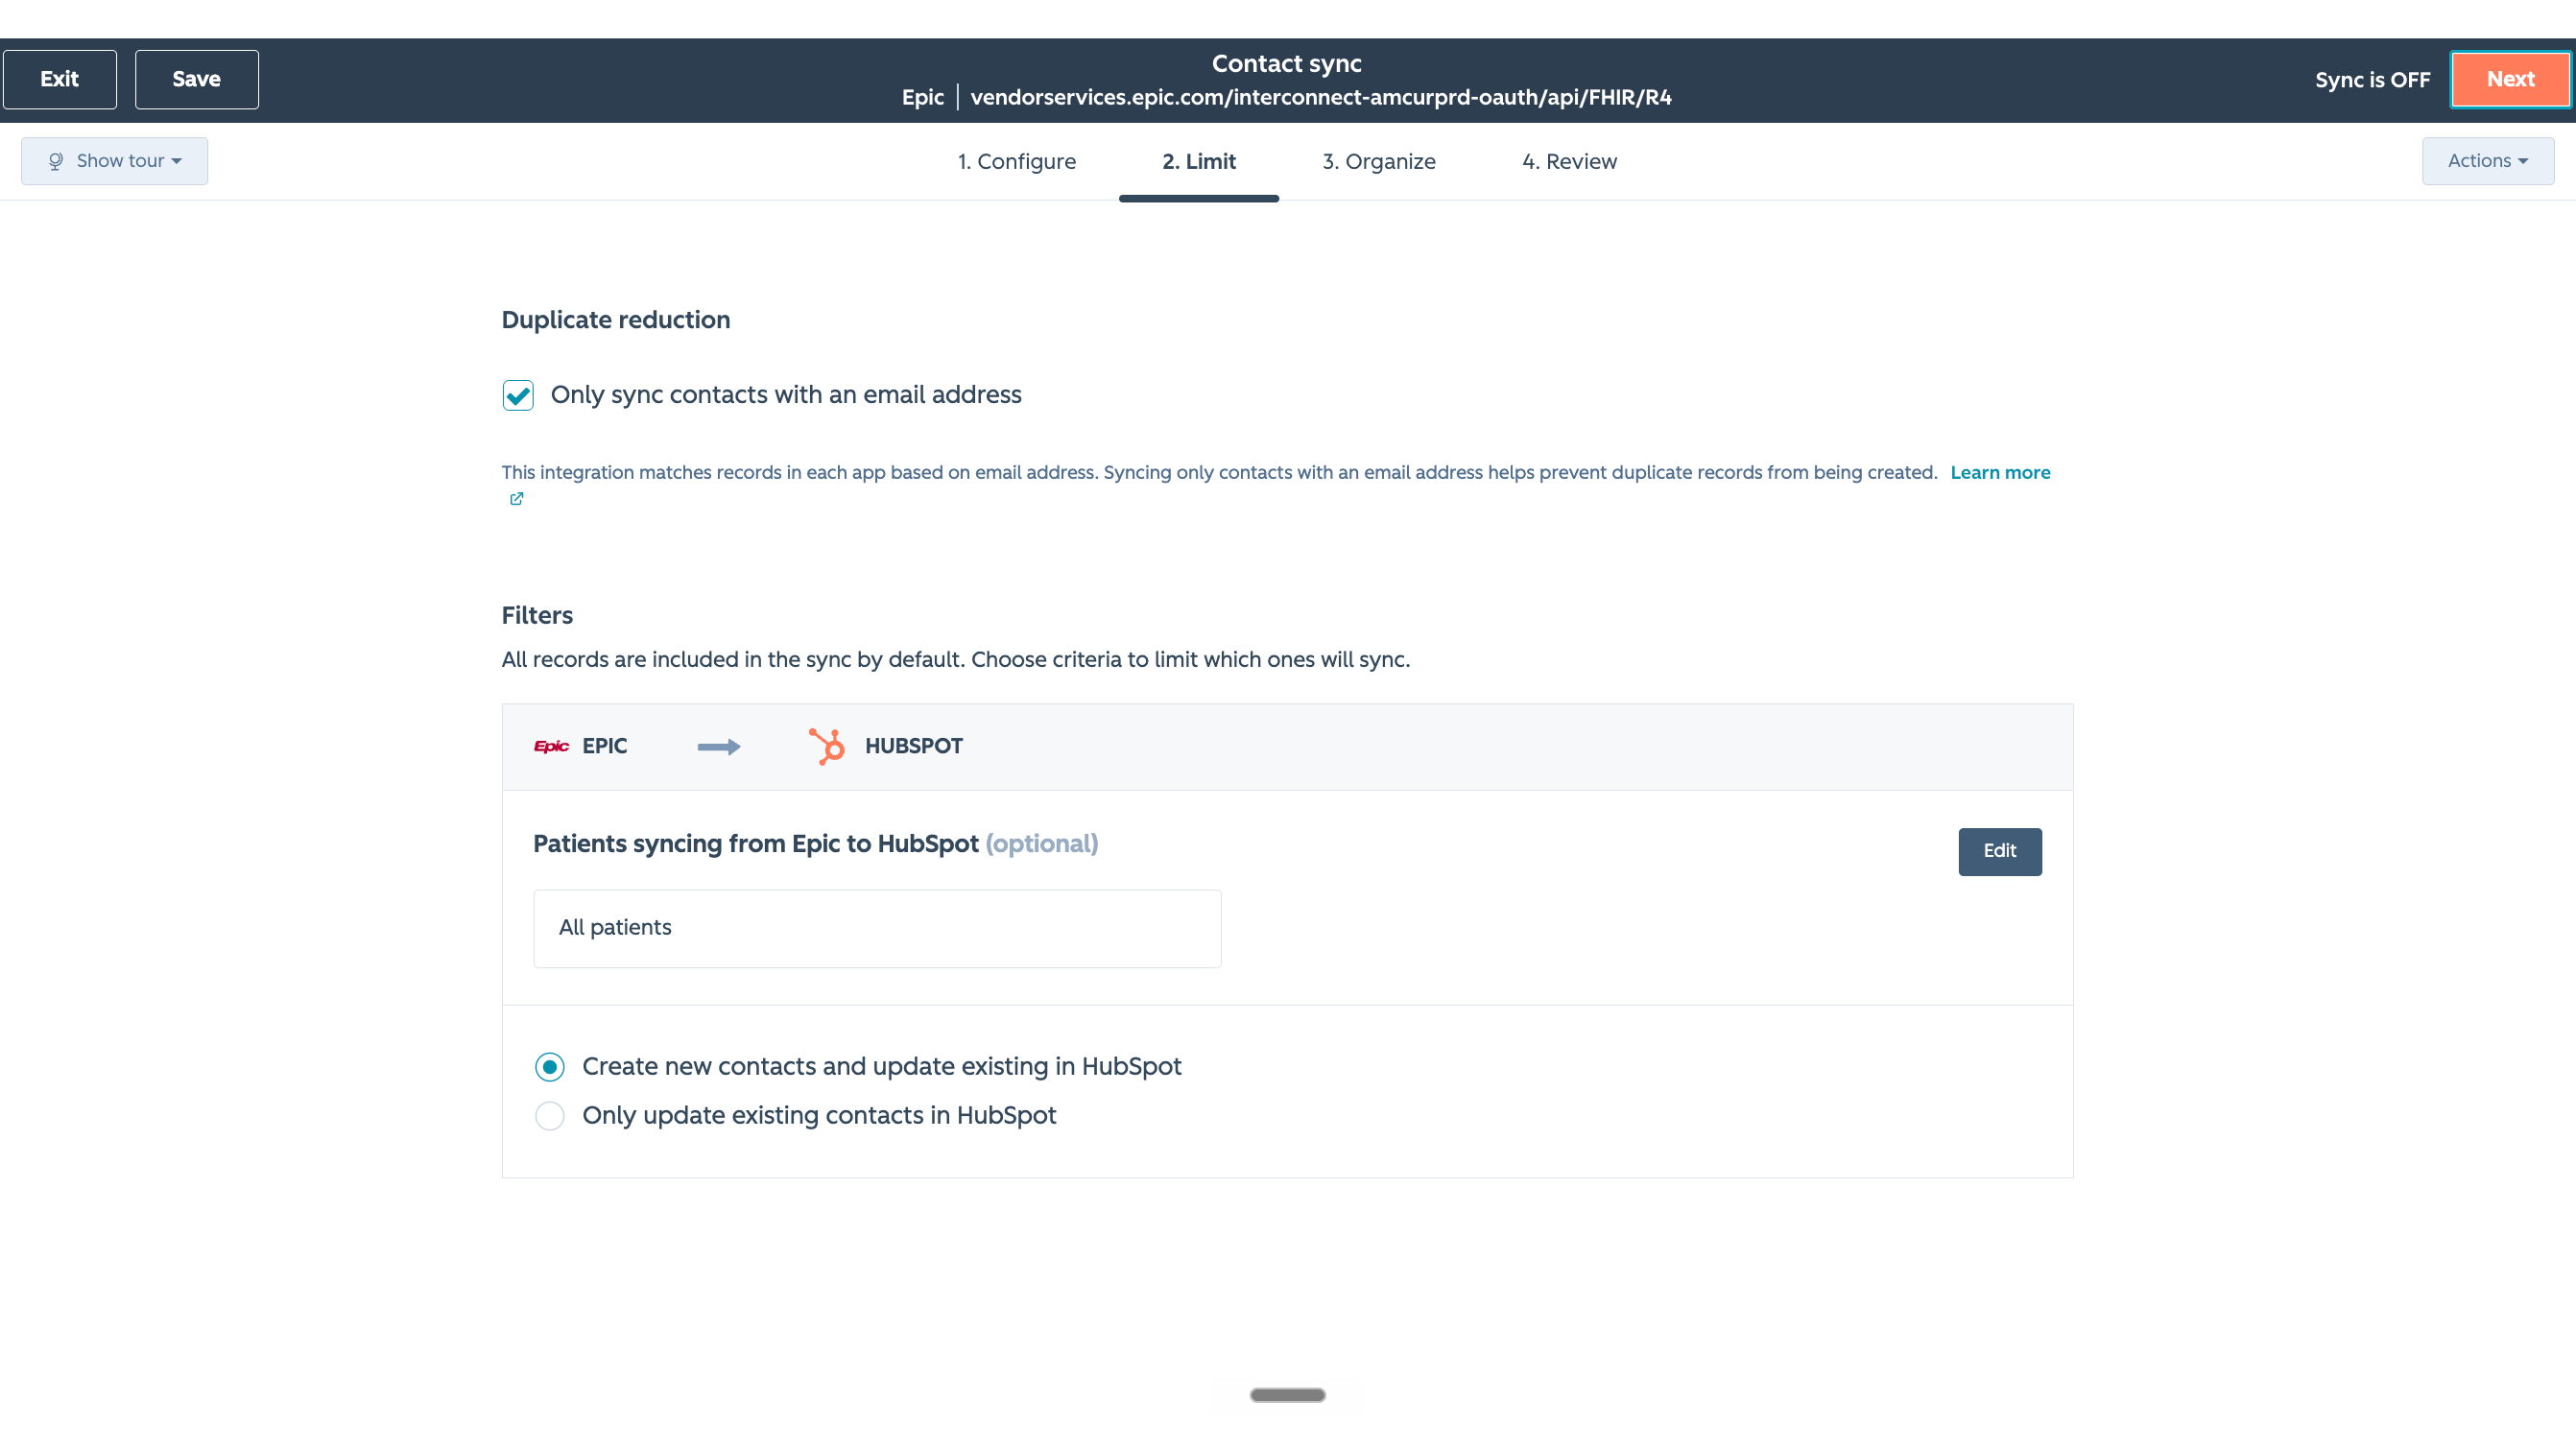Click the Duplicate reduction heading
Viewport: 2576px width, 1449px height.
tap(616, 320)
